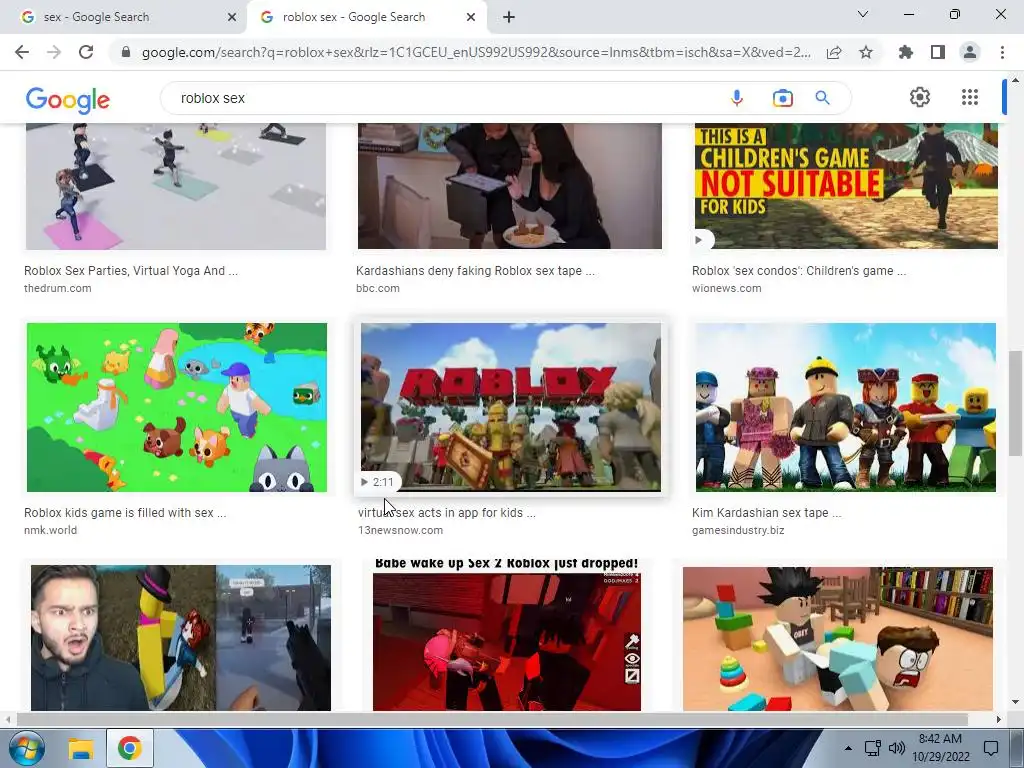Reload the current page
Screen dimensions: 1024x768
[86, 52]
